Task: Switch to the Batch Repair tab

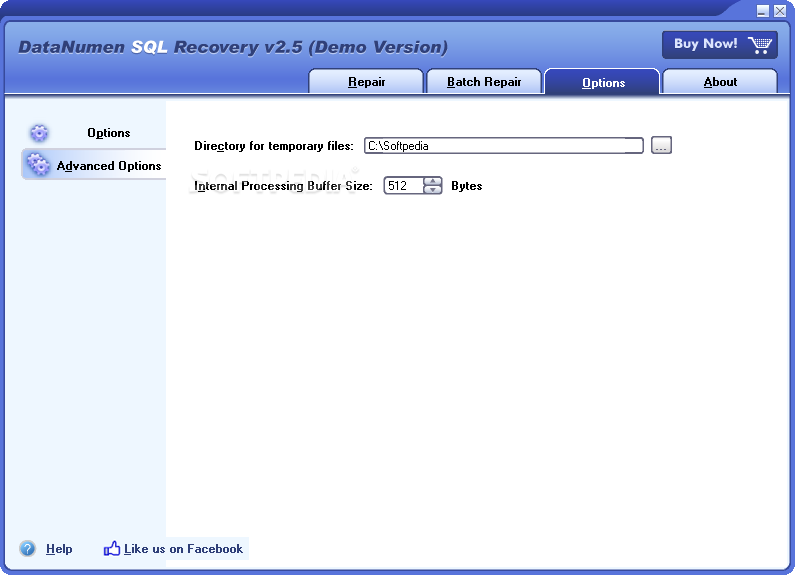Action: click(x=484, y=82)
